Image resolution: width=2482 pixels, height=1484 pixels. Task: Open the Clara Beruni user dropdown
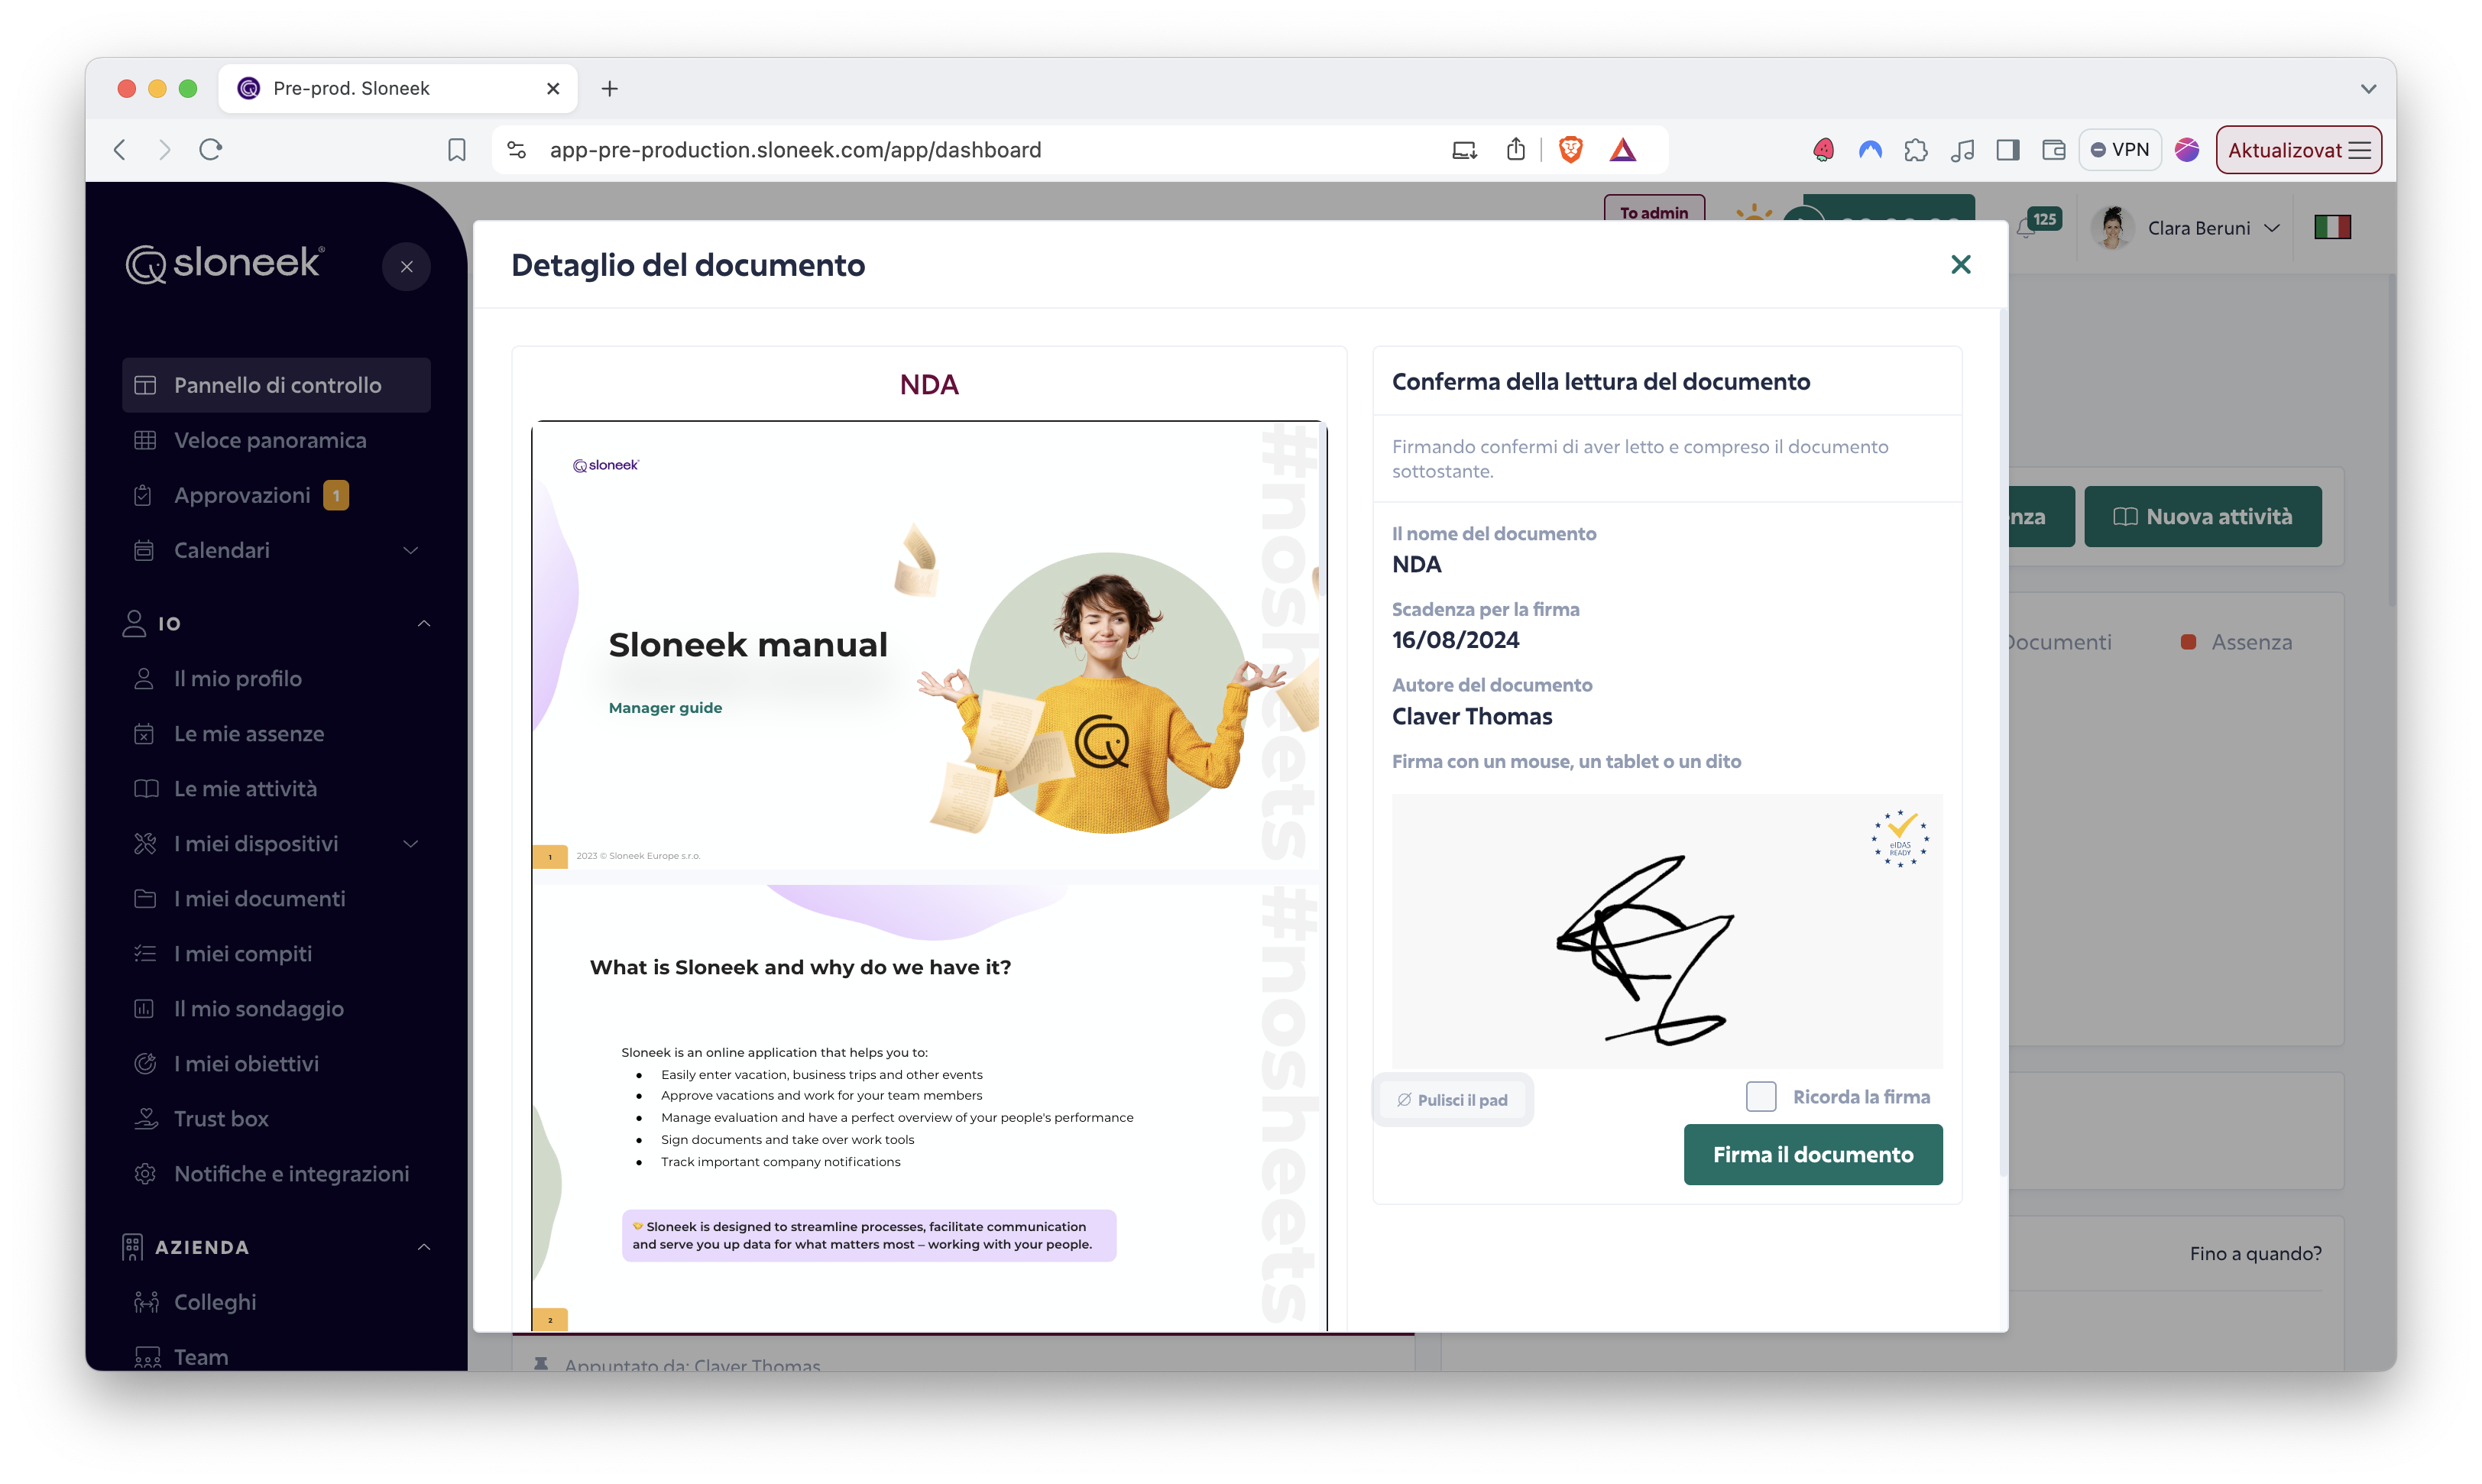tap(2186, 228)
